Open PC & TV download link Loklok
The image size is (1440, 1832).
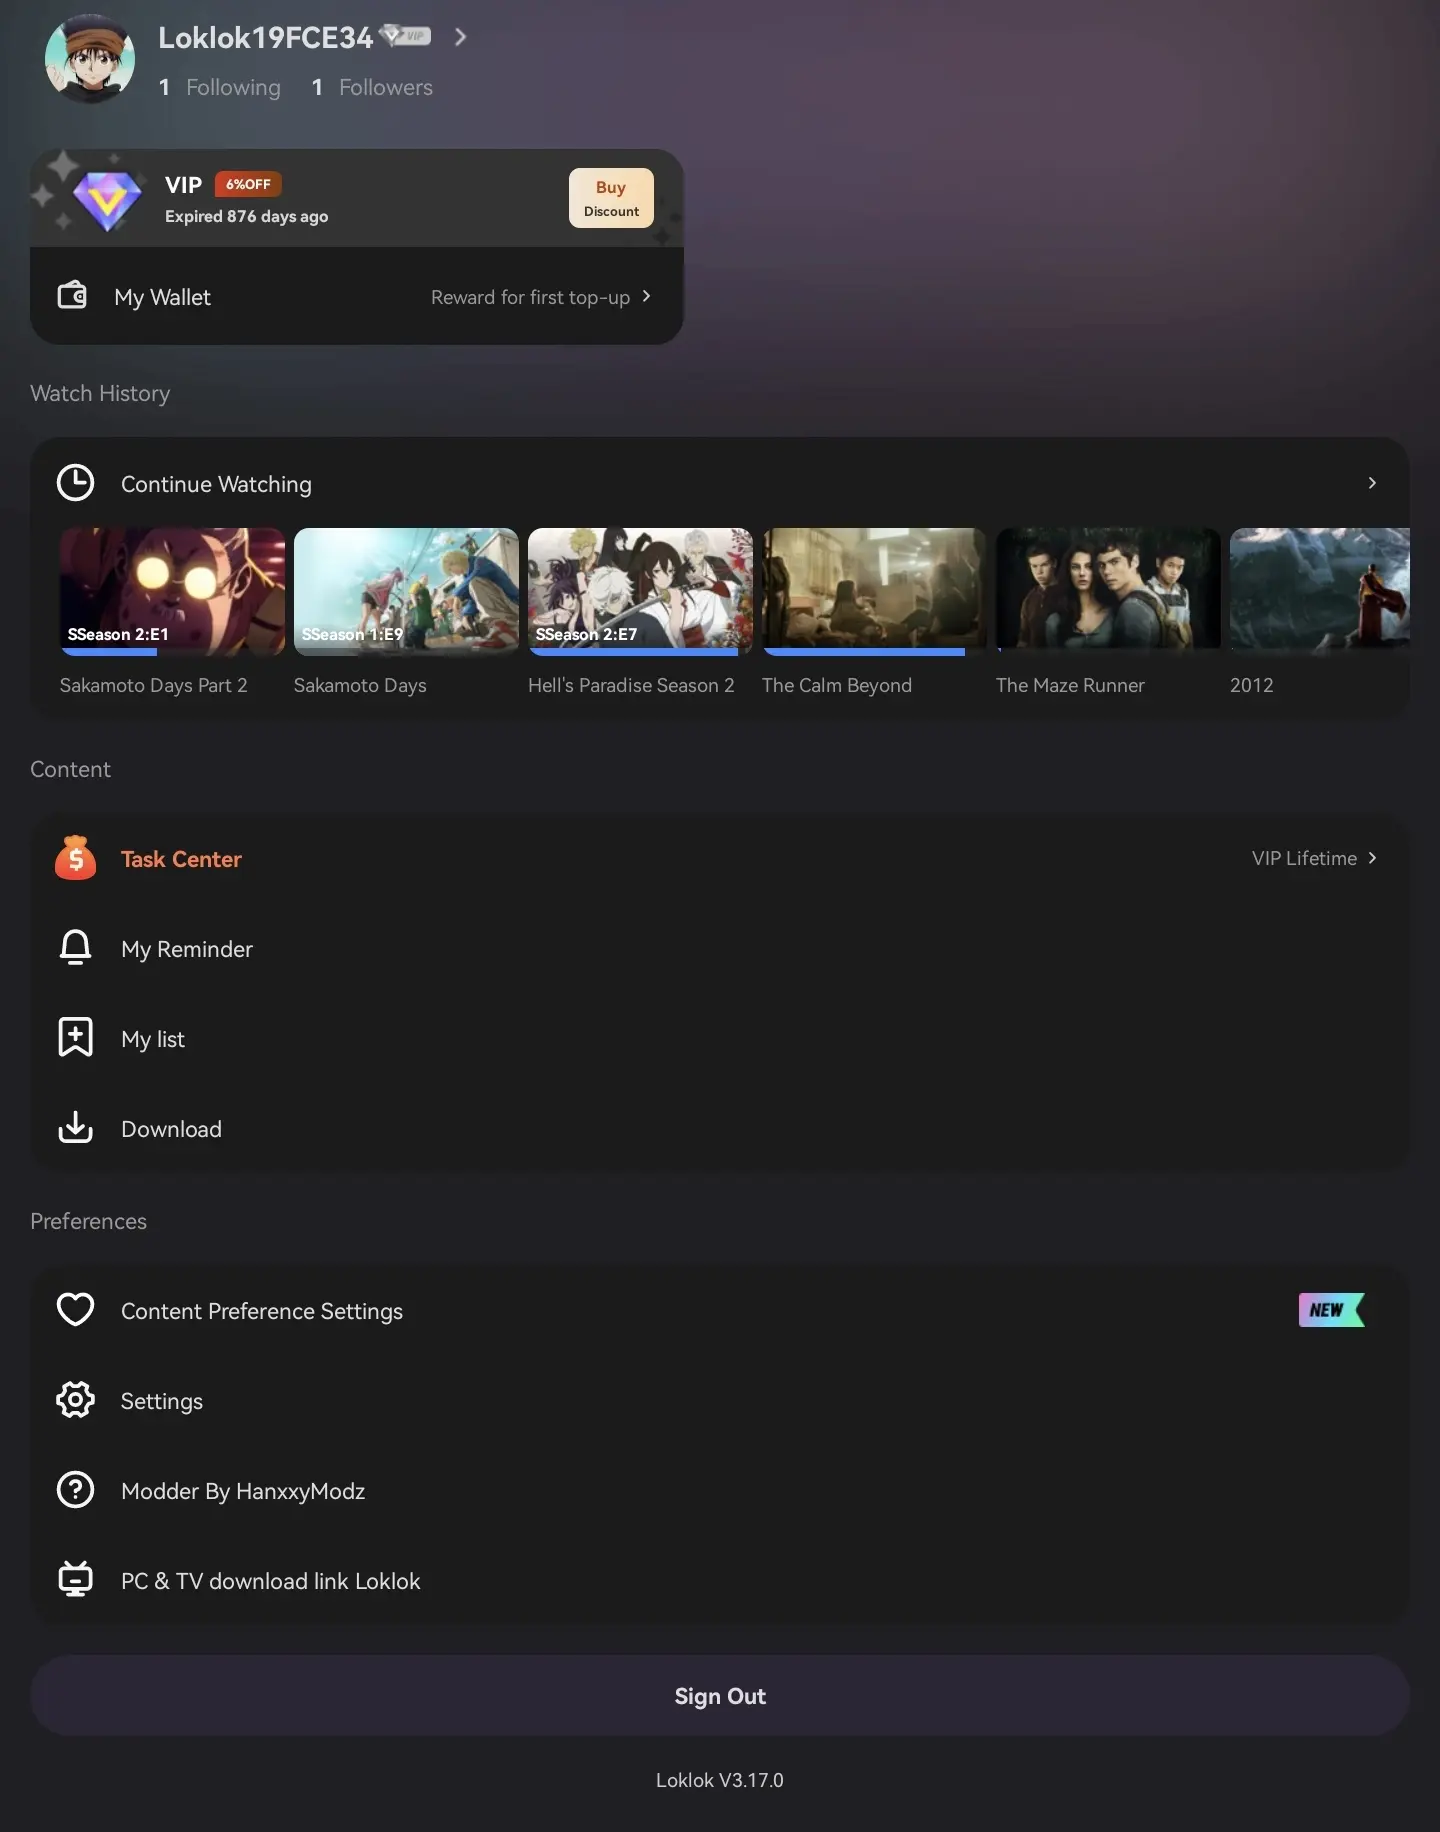[720, 1580]
